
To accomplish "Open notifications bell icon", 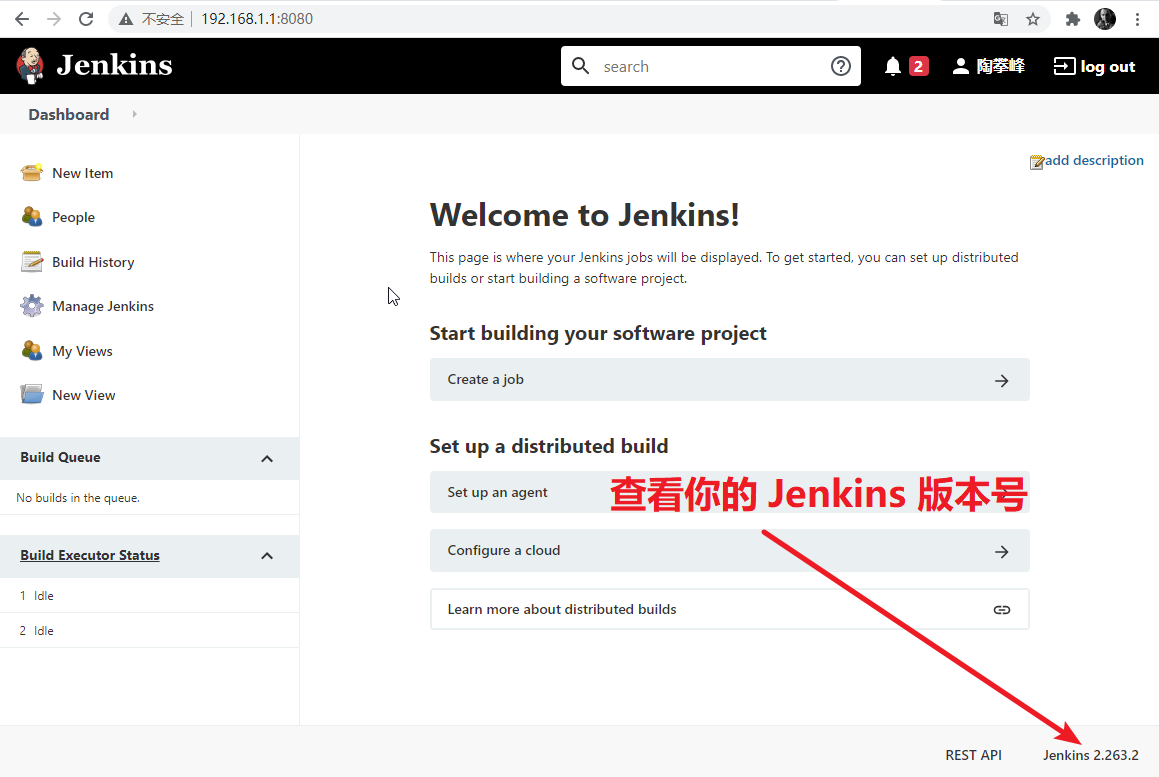I will pos(893,67).
